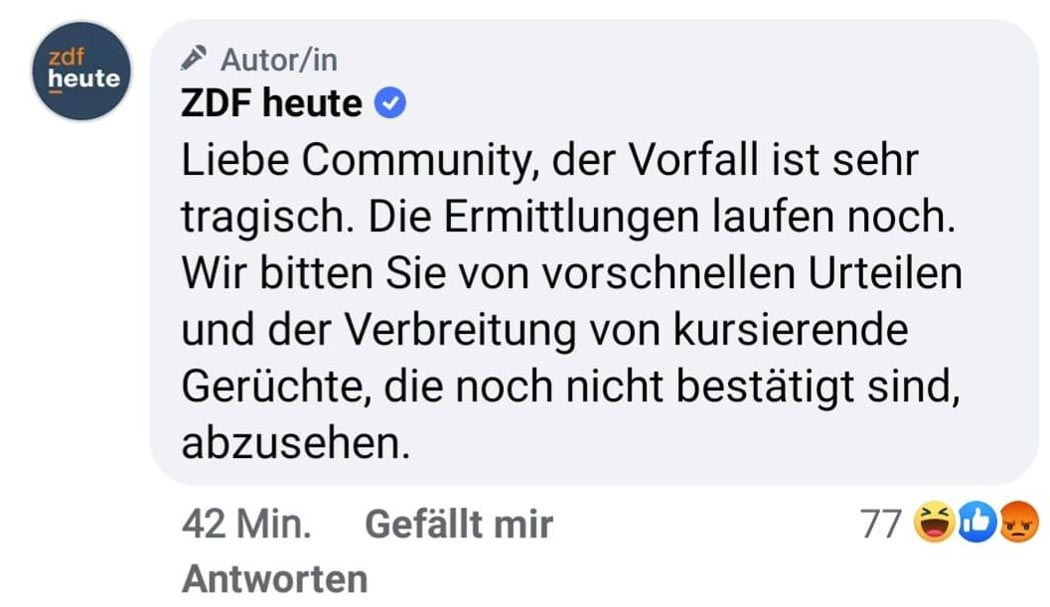Viewport: 1050px width, 607px height.
Task: Click the word Verbreitung in the comment
Action: [460, 330]
